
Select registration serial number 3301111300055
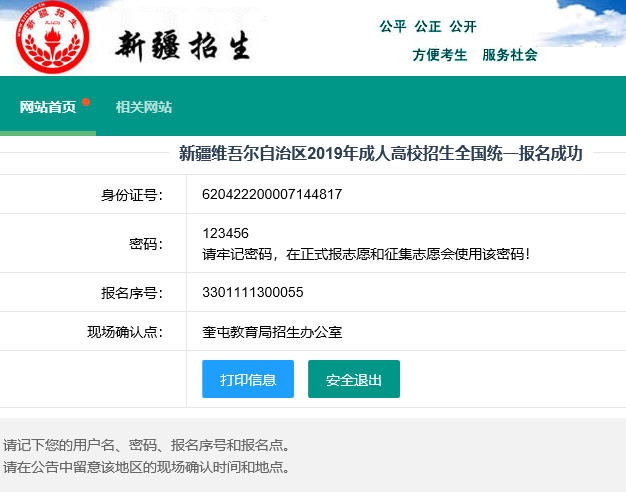pyautogui.click(x=252, y=292)
